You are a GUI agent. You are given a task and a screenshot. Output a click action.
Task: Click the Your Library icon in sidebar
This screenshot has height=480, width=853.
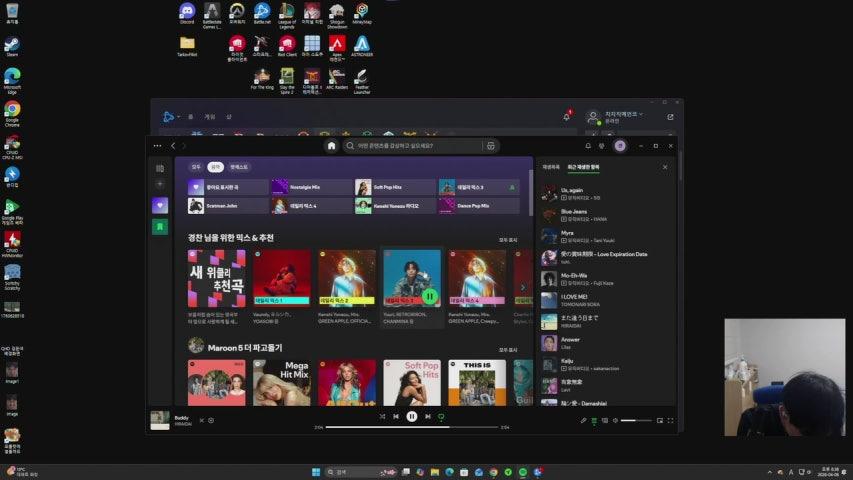point(160,168)
